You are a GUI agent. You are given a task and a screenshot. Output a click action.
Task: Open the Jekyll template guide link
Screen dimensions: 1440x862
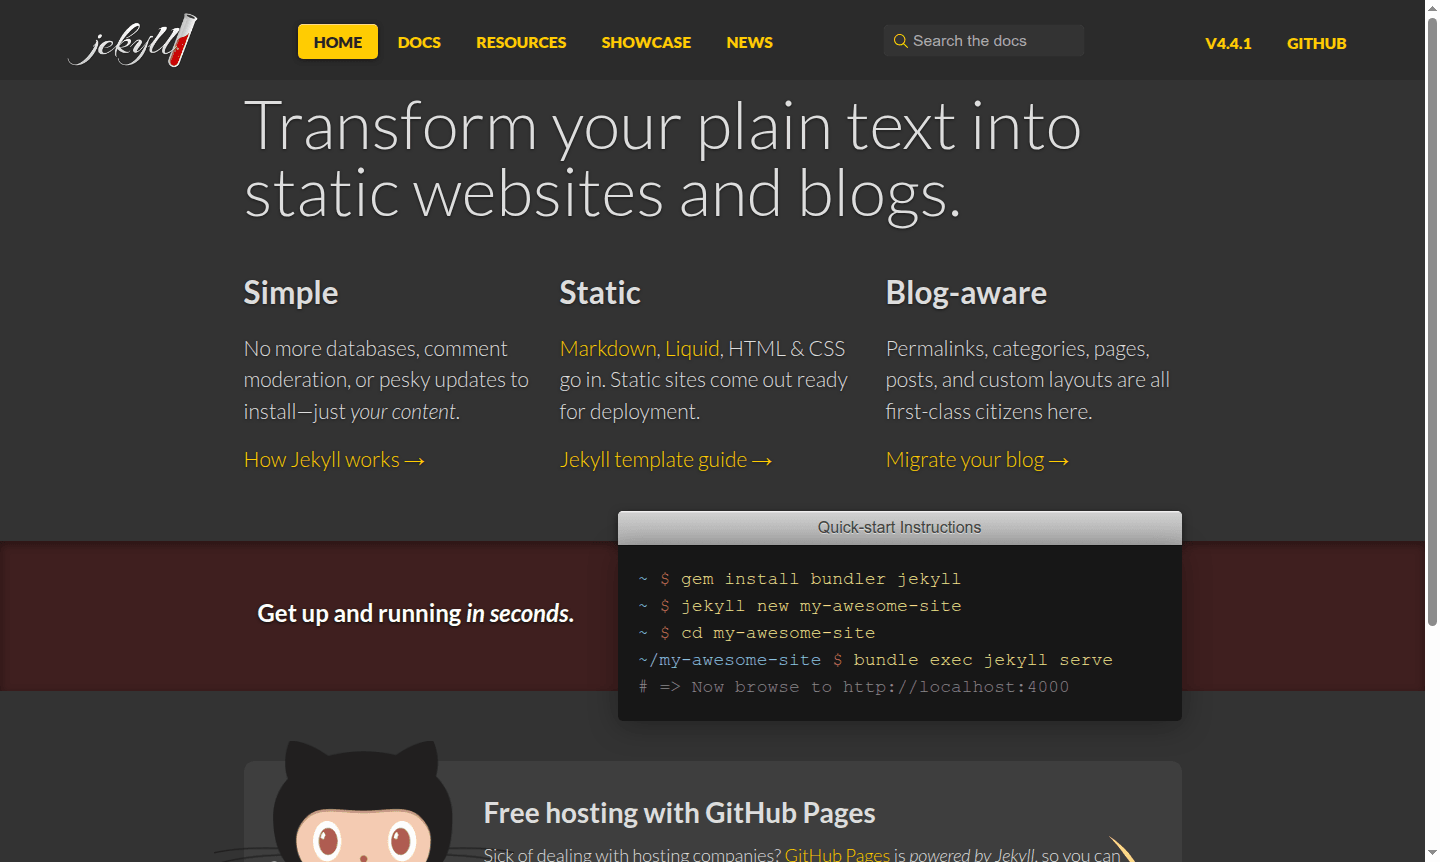point(665,460)
